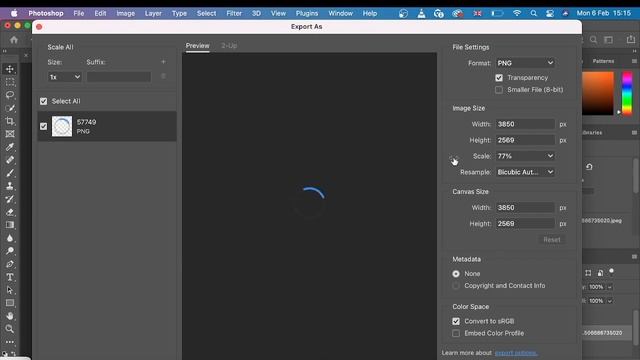Select the Rectangular Marquee tool
640x360 pixels.
click(x=10, y=82)
